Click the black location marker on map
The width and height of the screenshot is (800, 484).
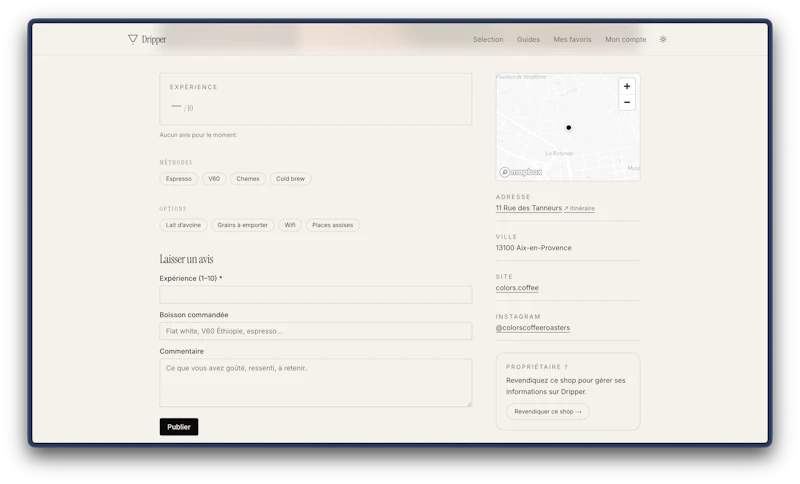(568, 128)
